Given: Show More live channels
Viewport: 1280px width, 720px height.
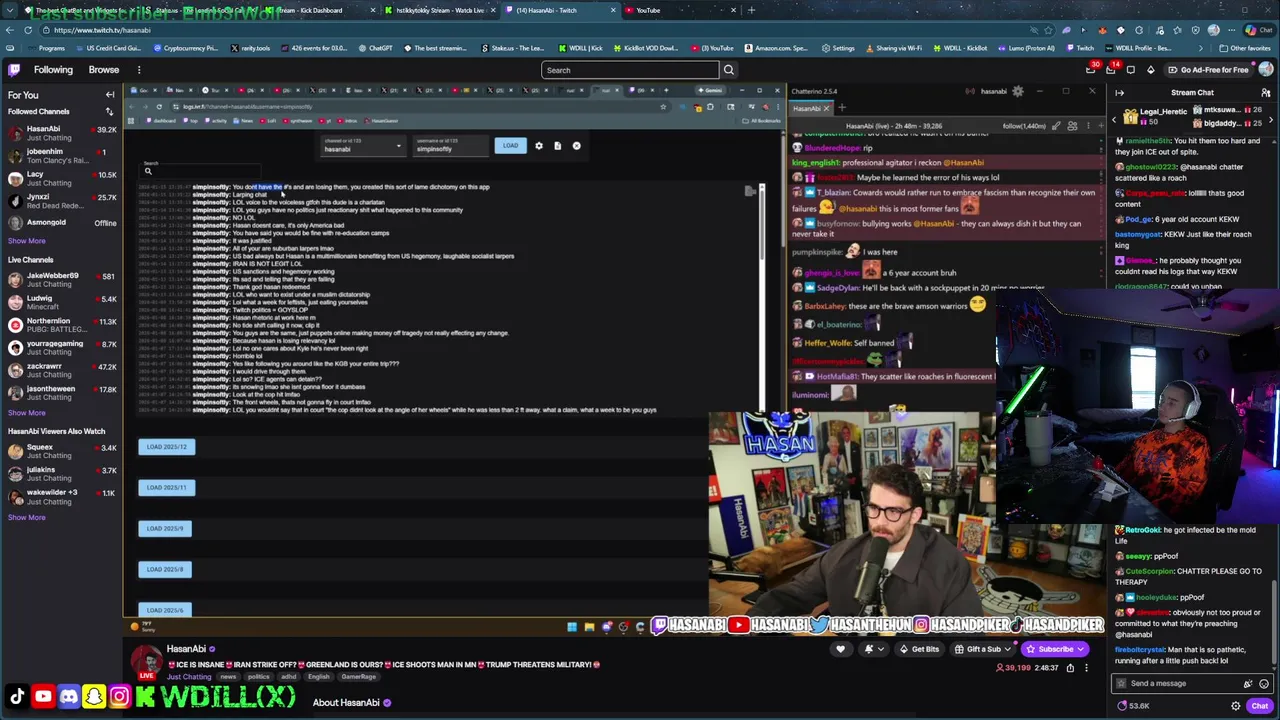Looking at the screenshot, I should (x=27, y=413).
